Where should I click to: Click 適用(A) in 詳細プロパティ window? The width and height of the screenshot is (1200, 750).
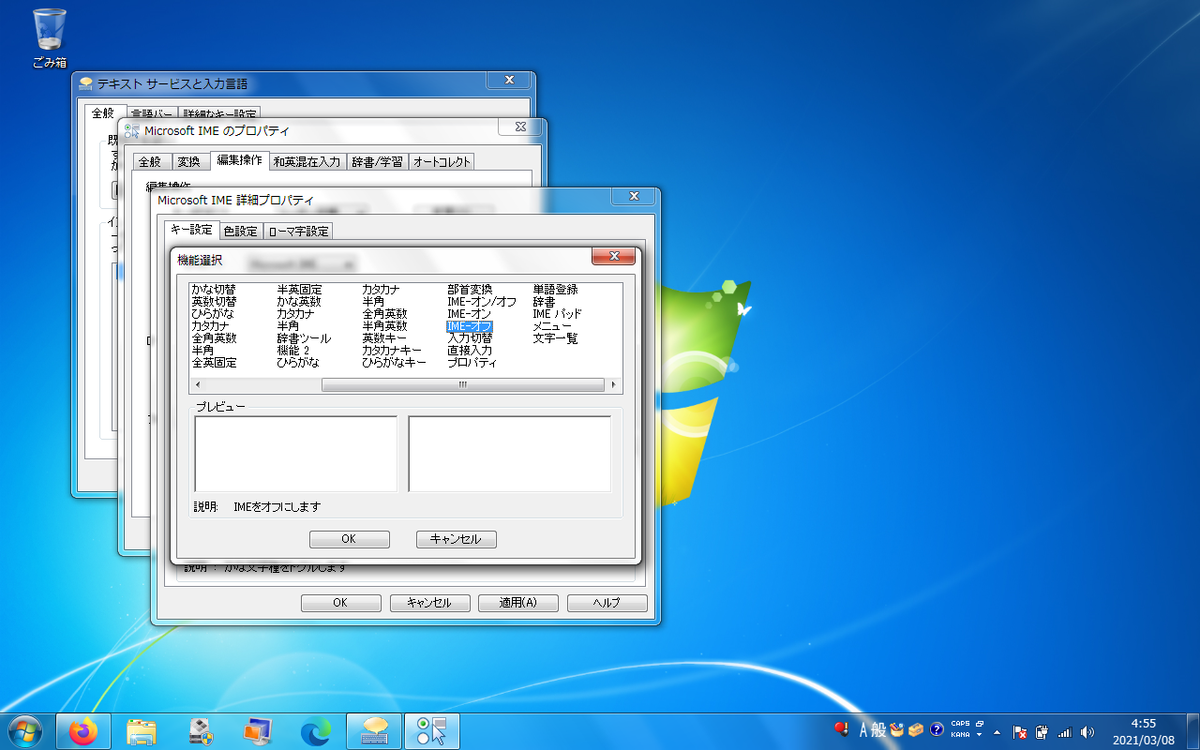tap(518, 603)
